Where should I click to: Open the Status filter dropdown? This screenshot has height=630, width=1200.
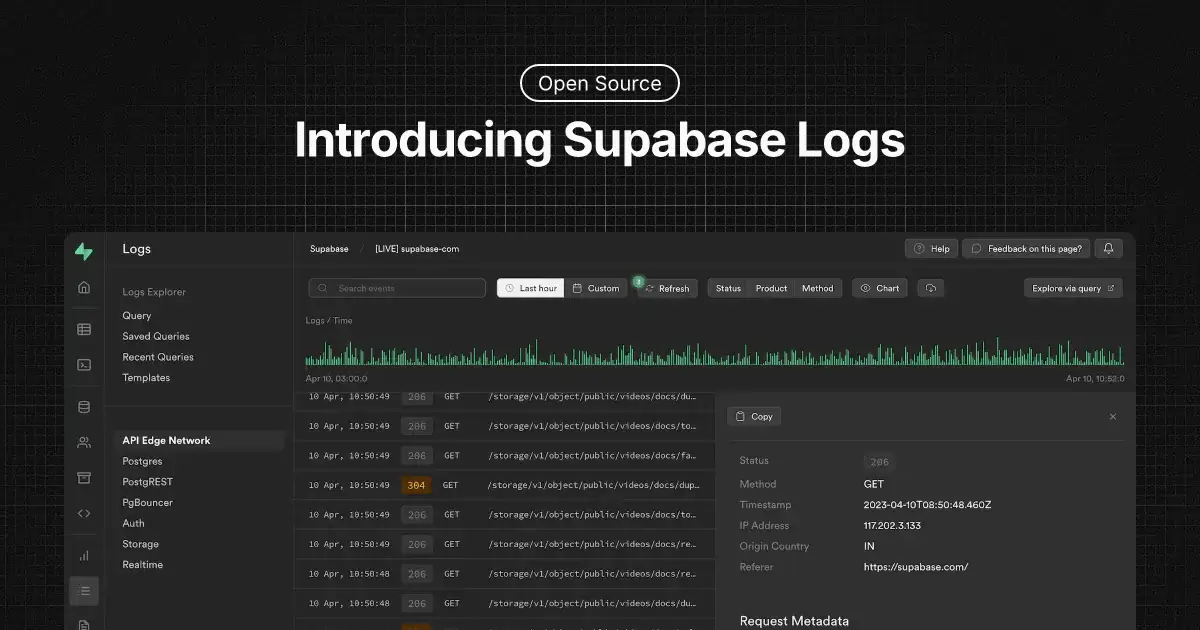728,288
